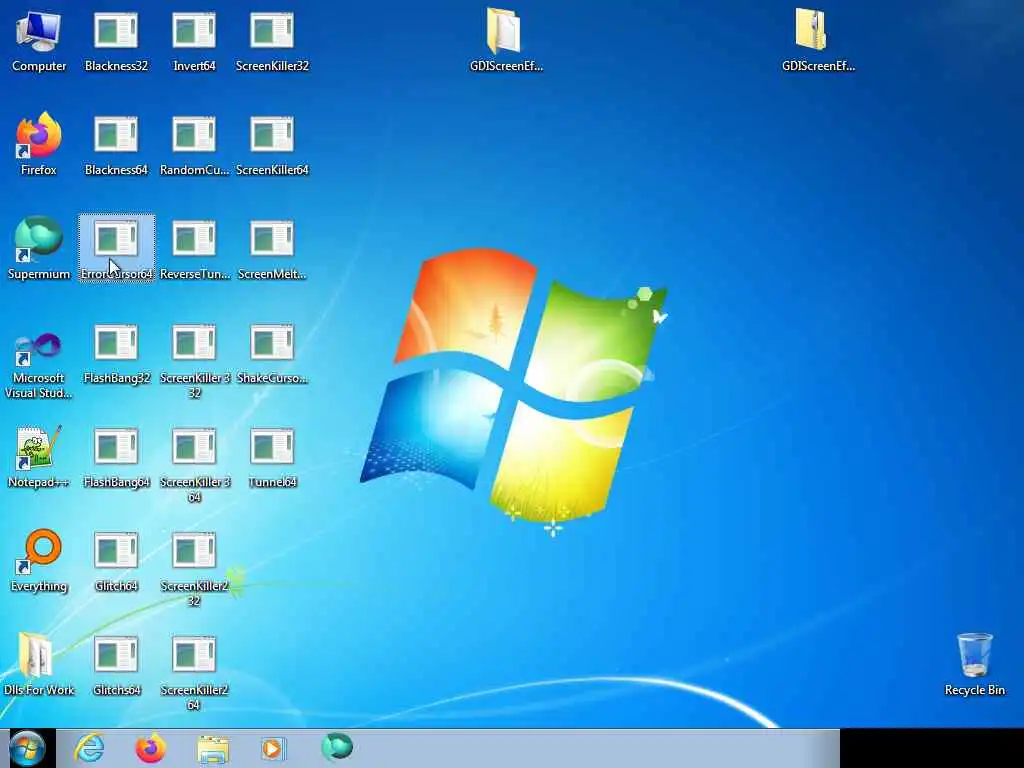
Task: Select the Dlls For Work folder
Action: pyautogui.click(x=39, y=665)
